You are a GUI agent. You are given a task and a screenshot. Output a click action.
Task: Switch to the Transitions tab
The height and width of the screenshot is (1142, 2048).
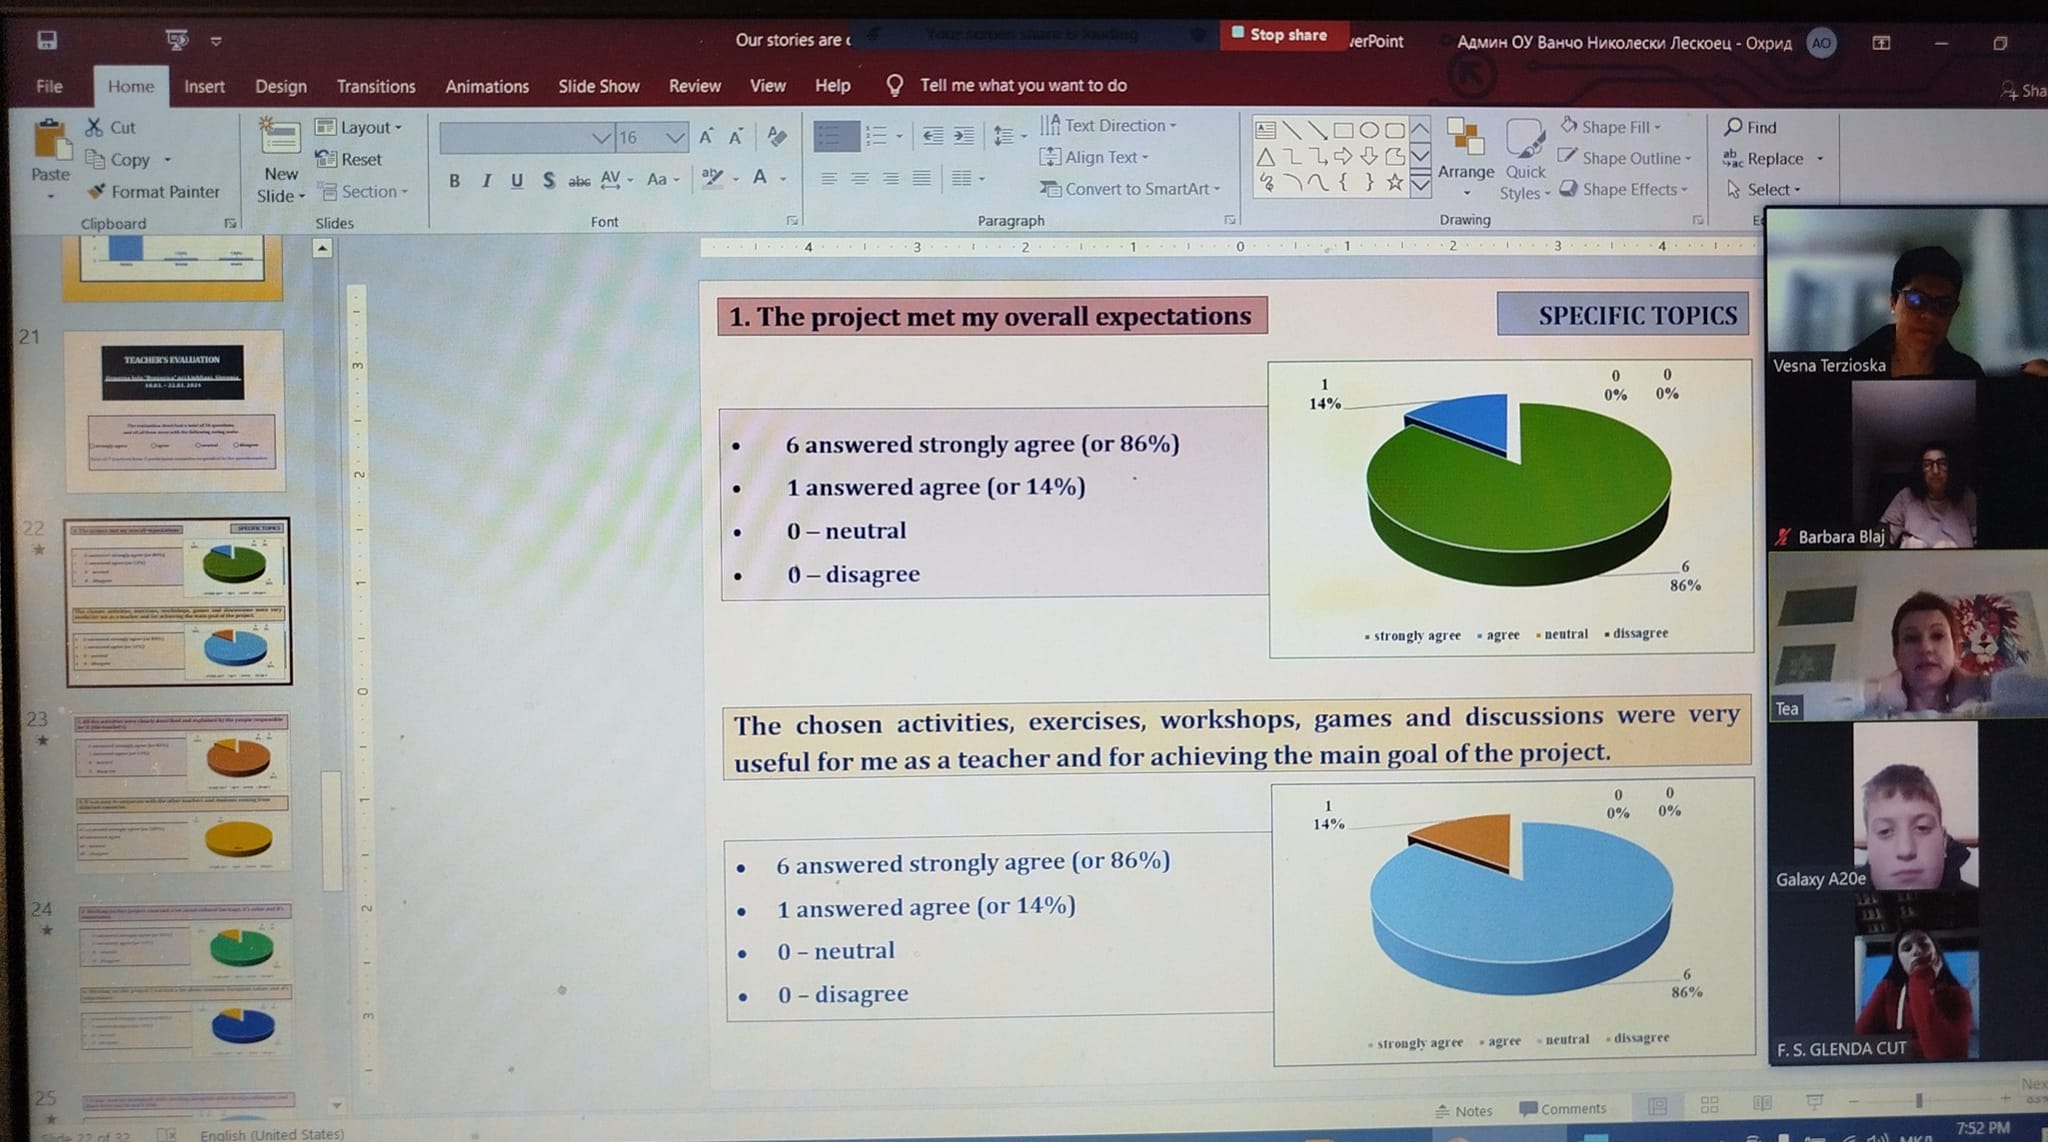click(x=375, y=86)
